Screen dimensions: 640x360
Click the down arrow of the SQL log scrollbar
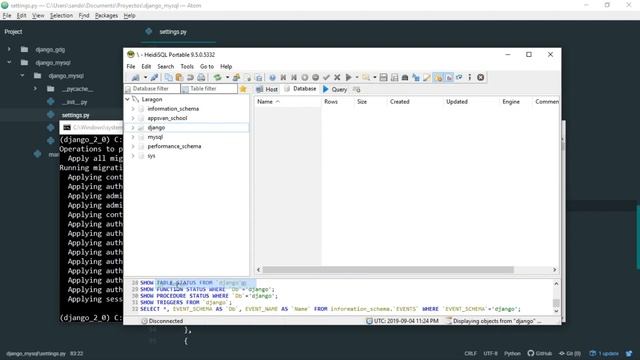556,311
